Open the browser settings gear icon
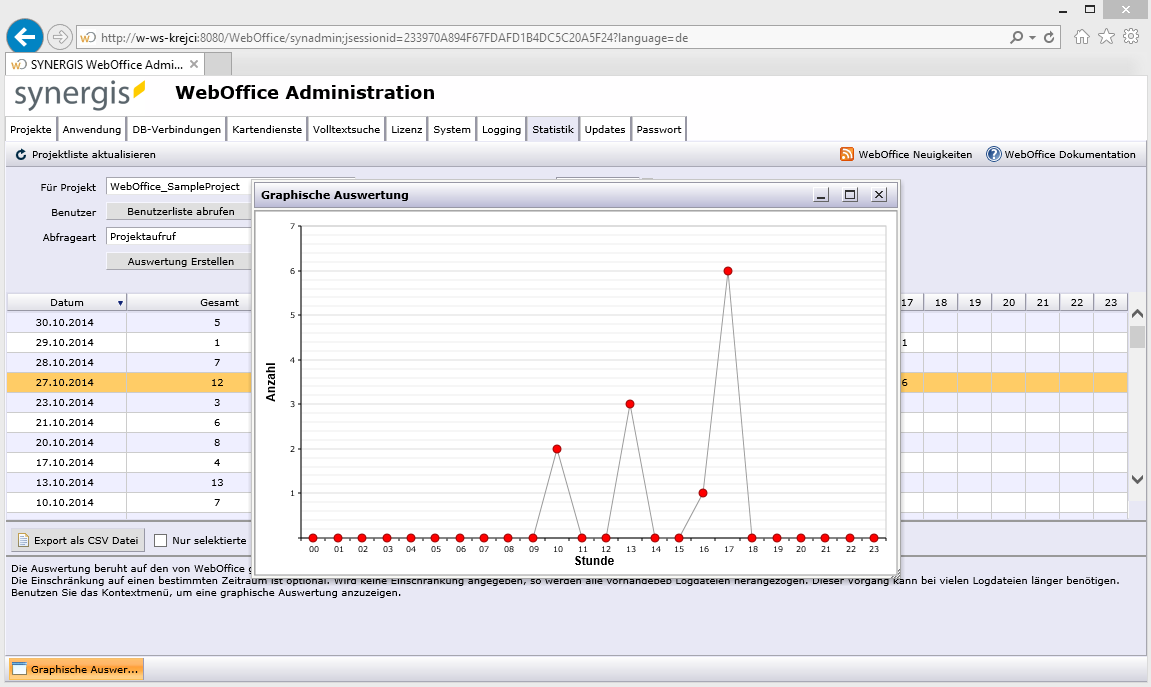1151x687 pixels. [x=1131, y=37]
